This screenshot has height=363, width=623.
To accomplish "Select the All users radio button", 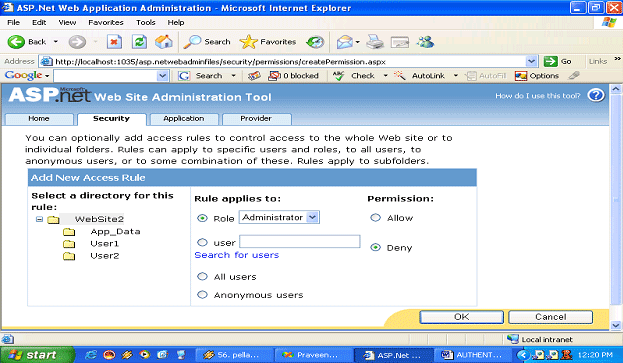I will tap(202, 276).
